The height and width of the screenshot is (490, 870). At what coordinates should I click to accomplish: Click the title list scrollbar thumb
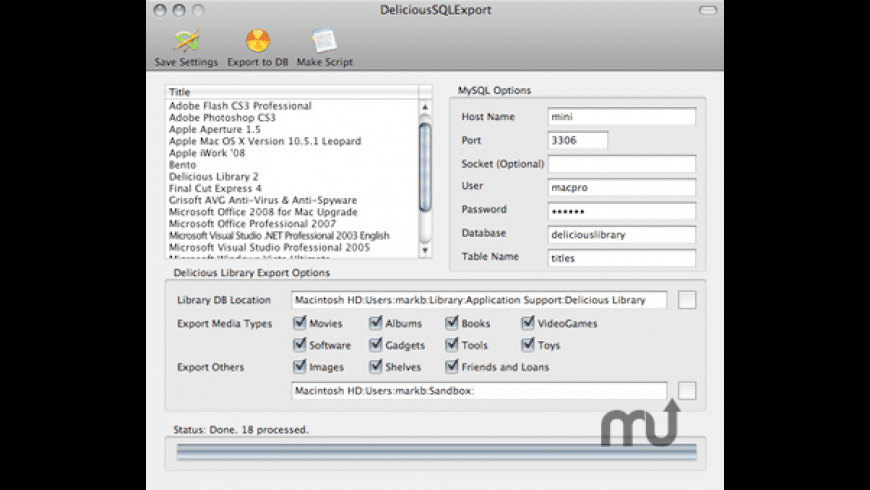[425, 167]
